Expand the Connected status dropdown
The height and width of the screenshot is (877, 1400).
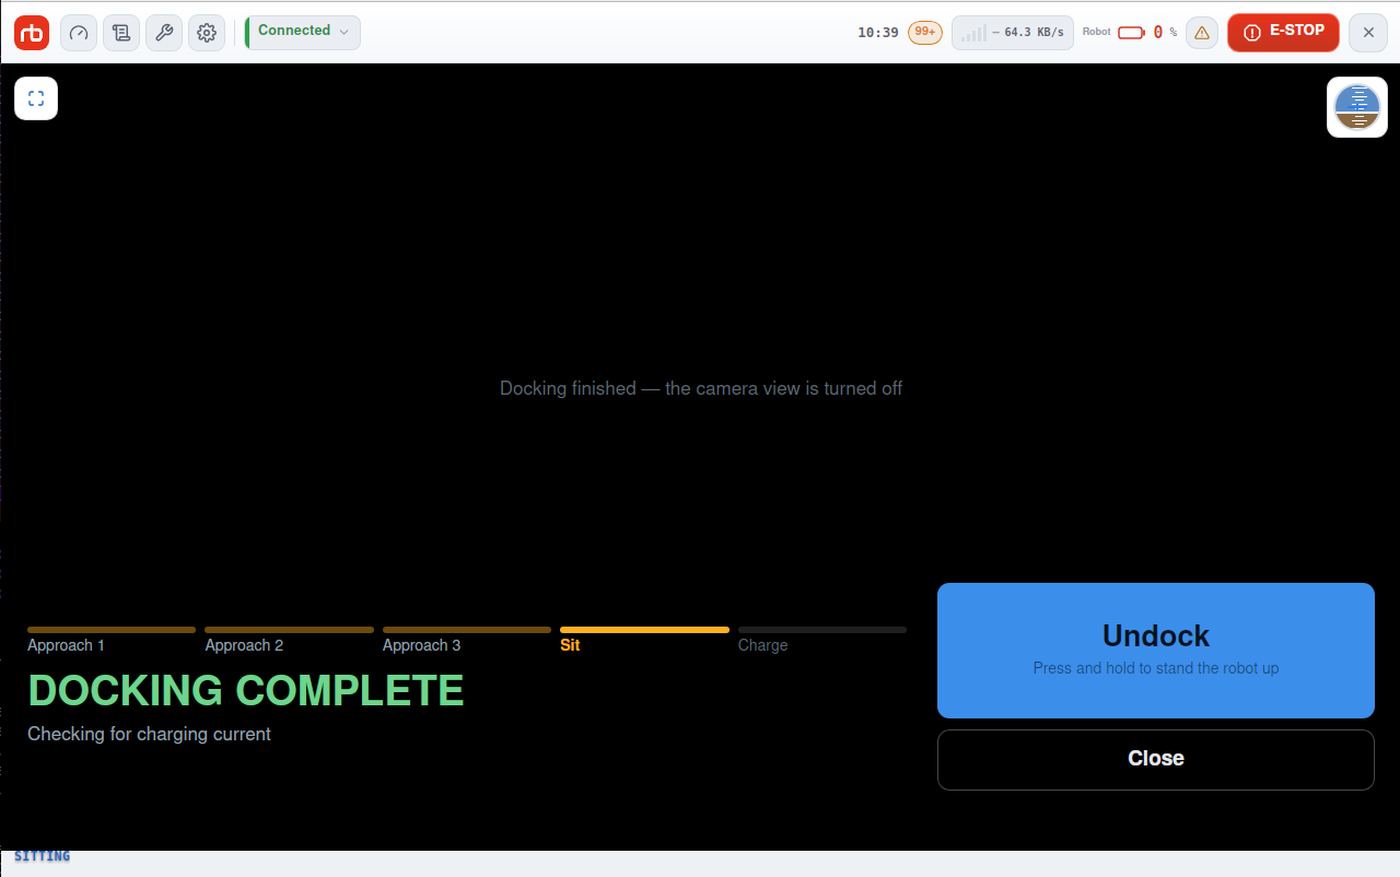303,32
